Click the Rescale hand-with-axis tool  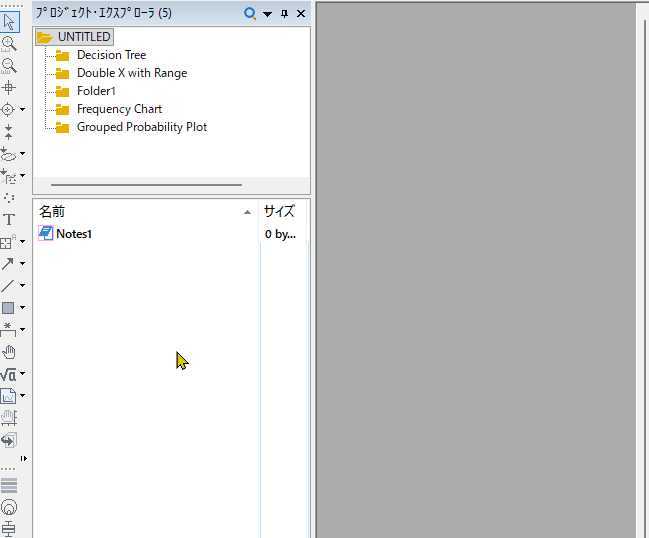click(x=9, y=418)
